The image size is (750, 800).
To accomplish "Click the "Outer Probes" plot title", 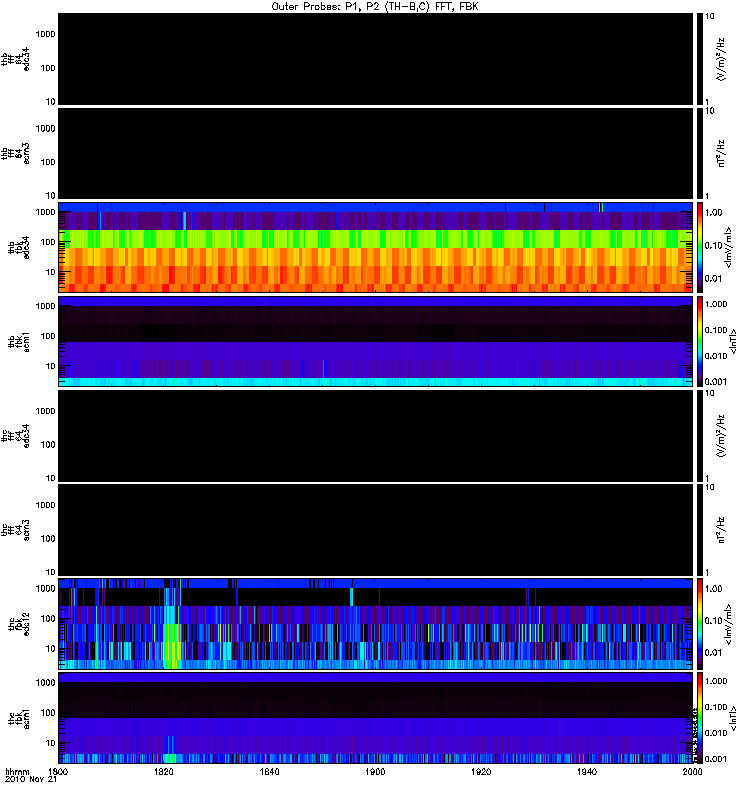I will (375, 6).
